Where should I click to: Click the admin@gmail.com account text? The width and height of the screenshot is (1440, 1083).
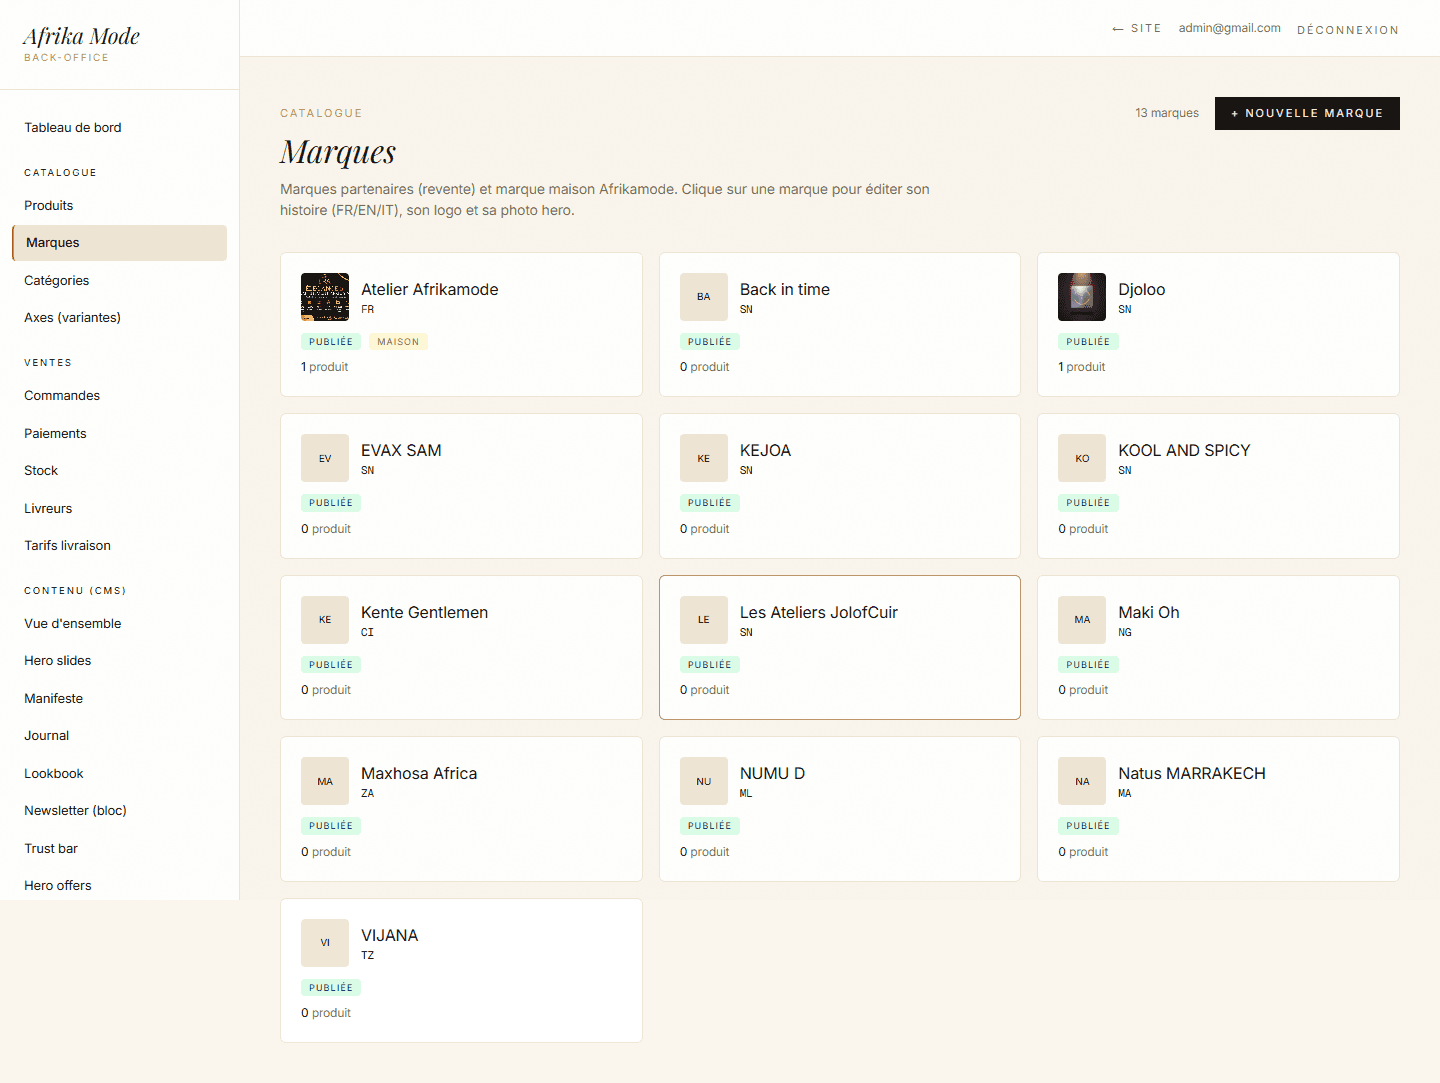(1229, 28)
